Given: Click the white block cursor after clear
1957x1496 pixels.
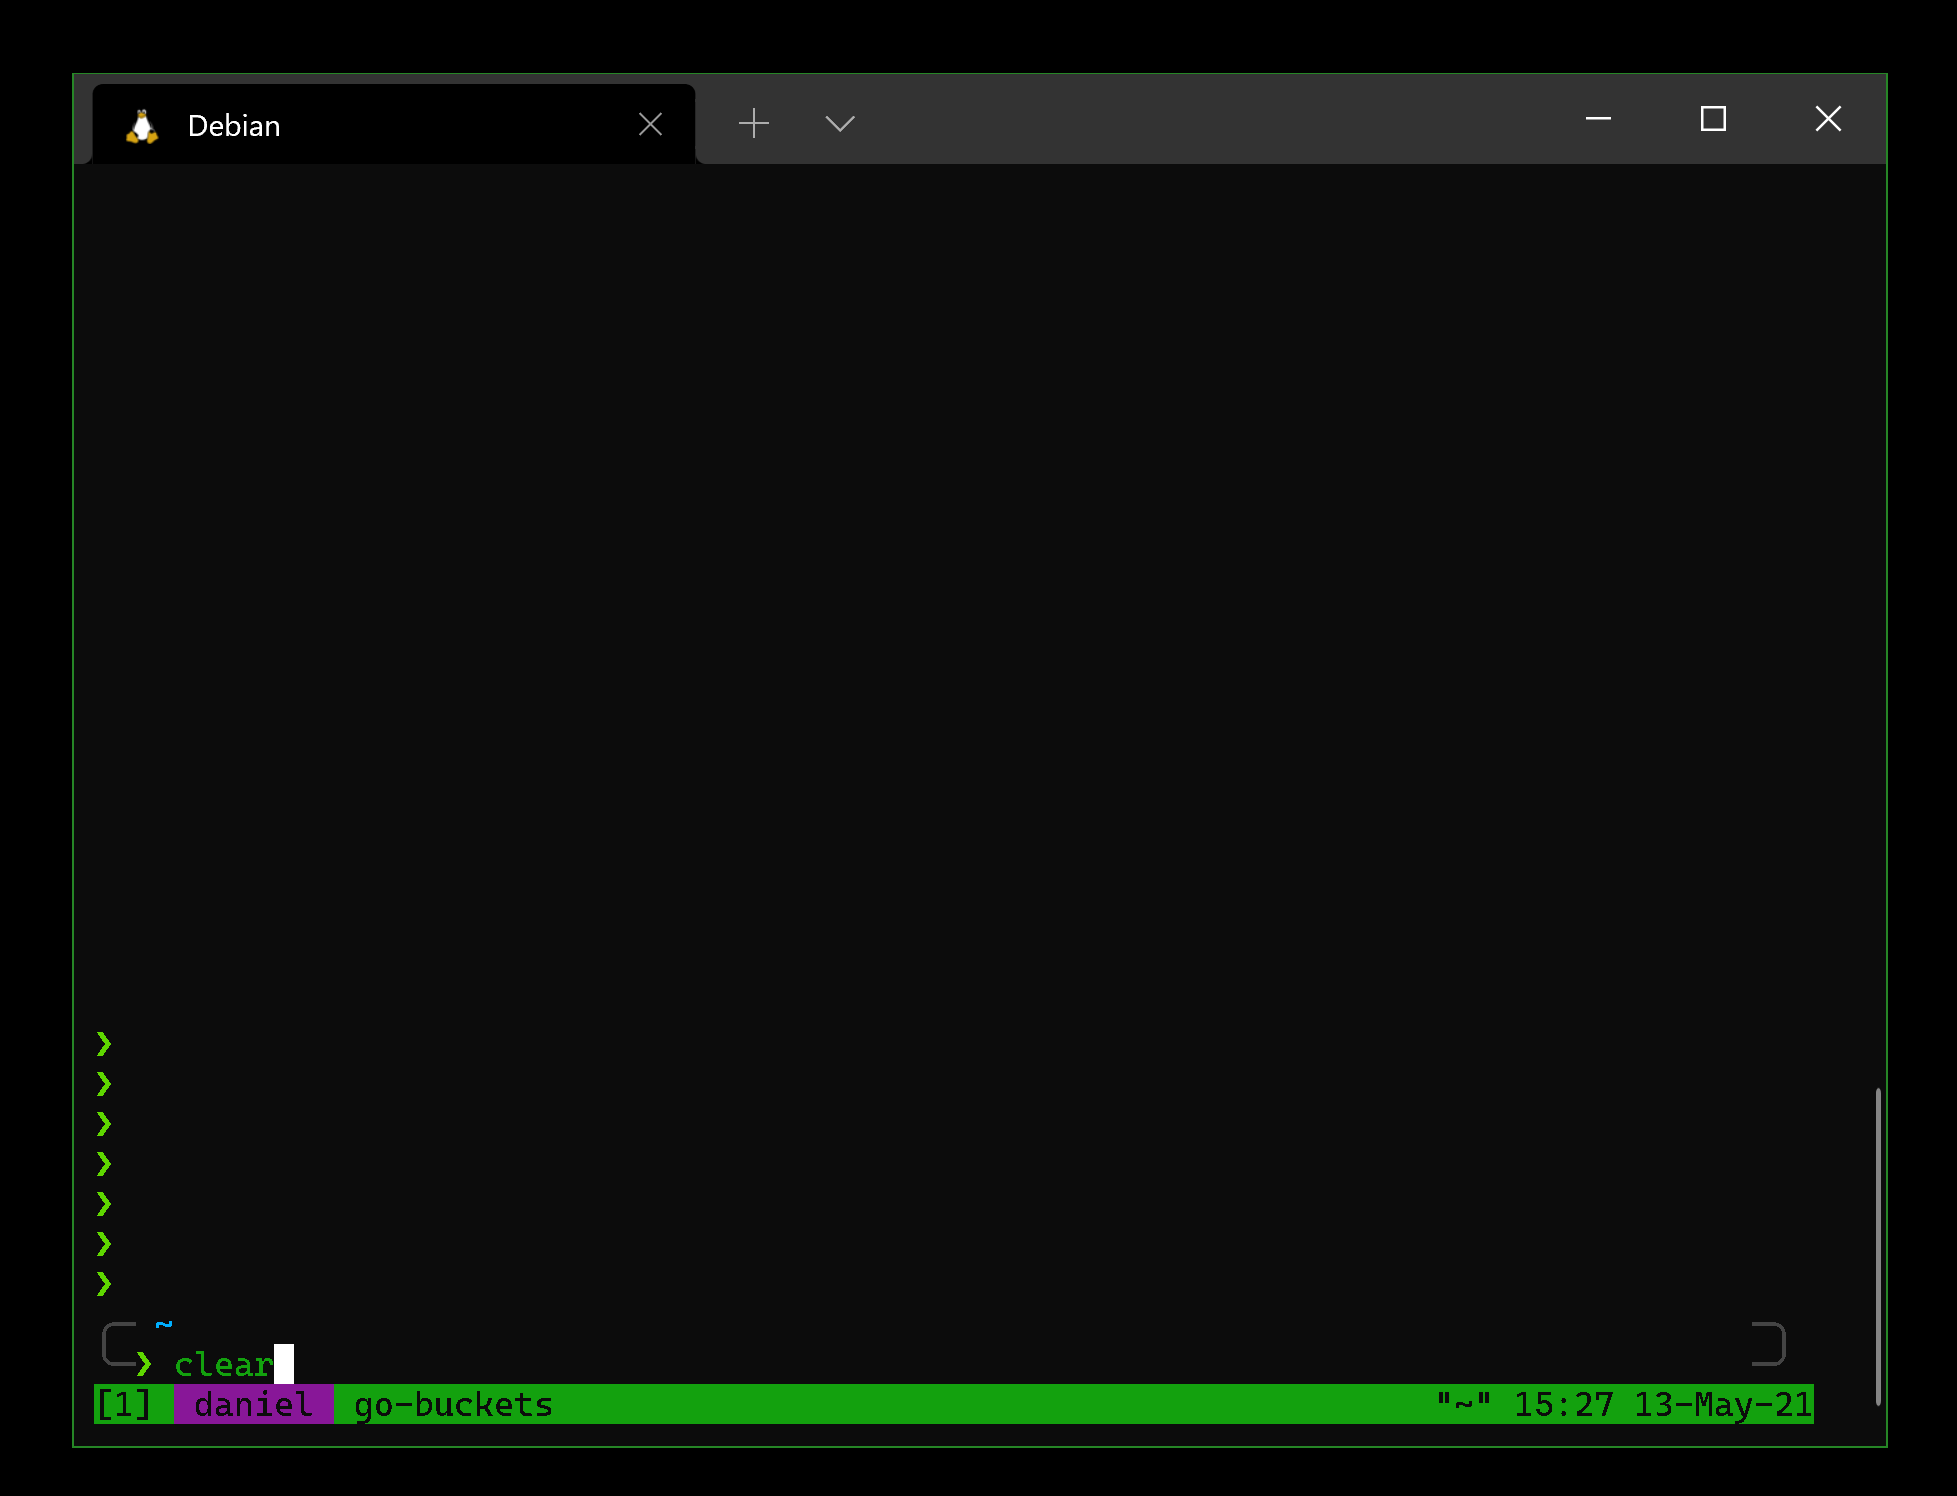Looking at the screenshot, I should pos(286,1361).
